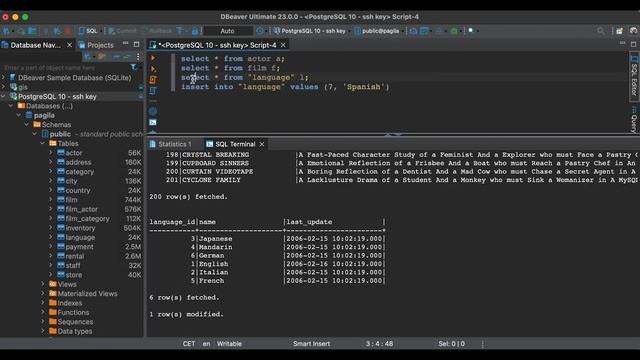
Task: Switch to the Projects tab
Action: [x=96, y=45]
